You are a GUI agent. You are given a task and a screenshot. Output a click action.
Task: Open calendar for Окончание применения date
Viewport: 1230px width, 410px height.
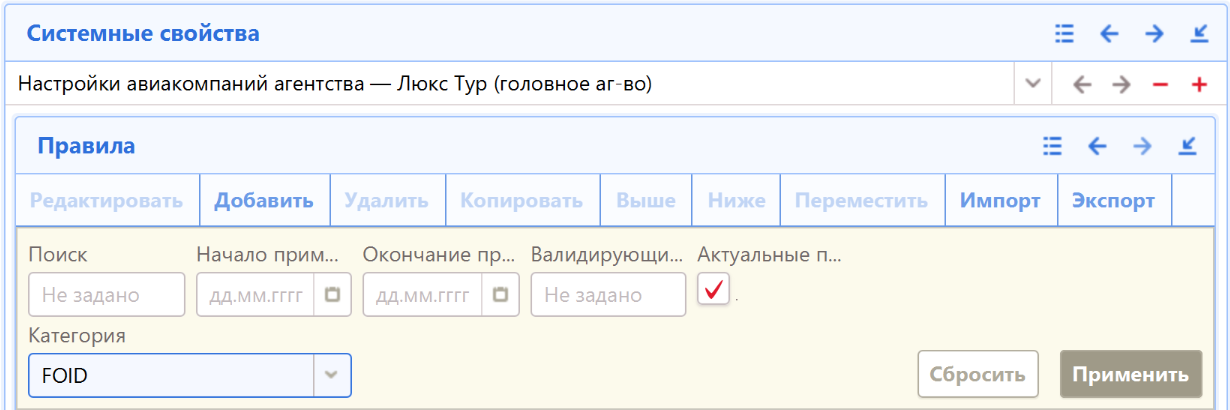coord(501,295)
